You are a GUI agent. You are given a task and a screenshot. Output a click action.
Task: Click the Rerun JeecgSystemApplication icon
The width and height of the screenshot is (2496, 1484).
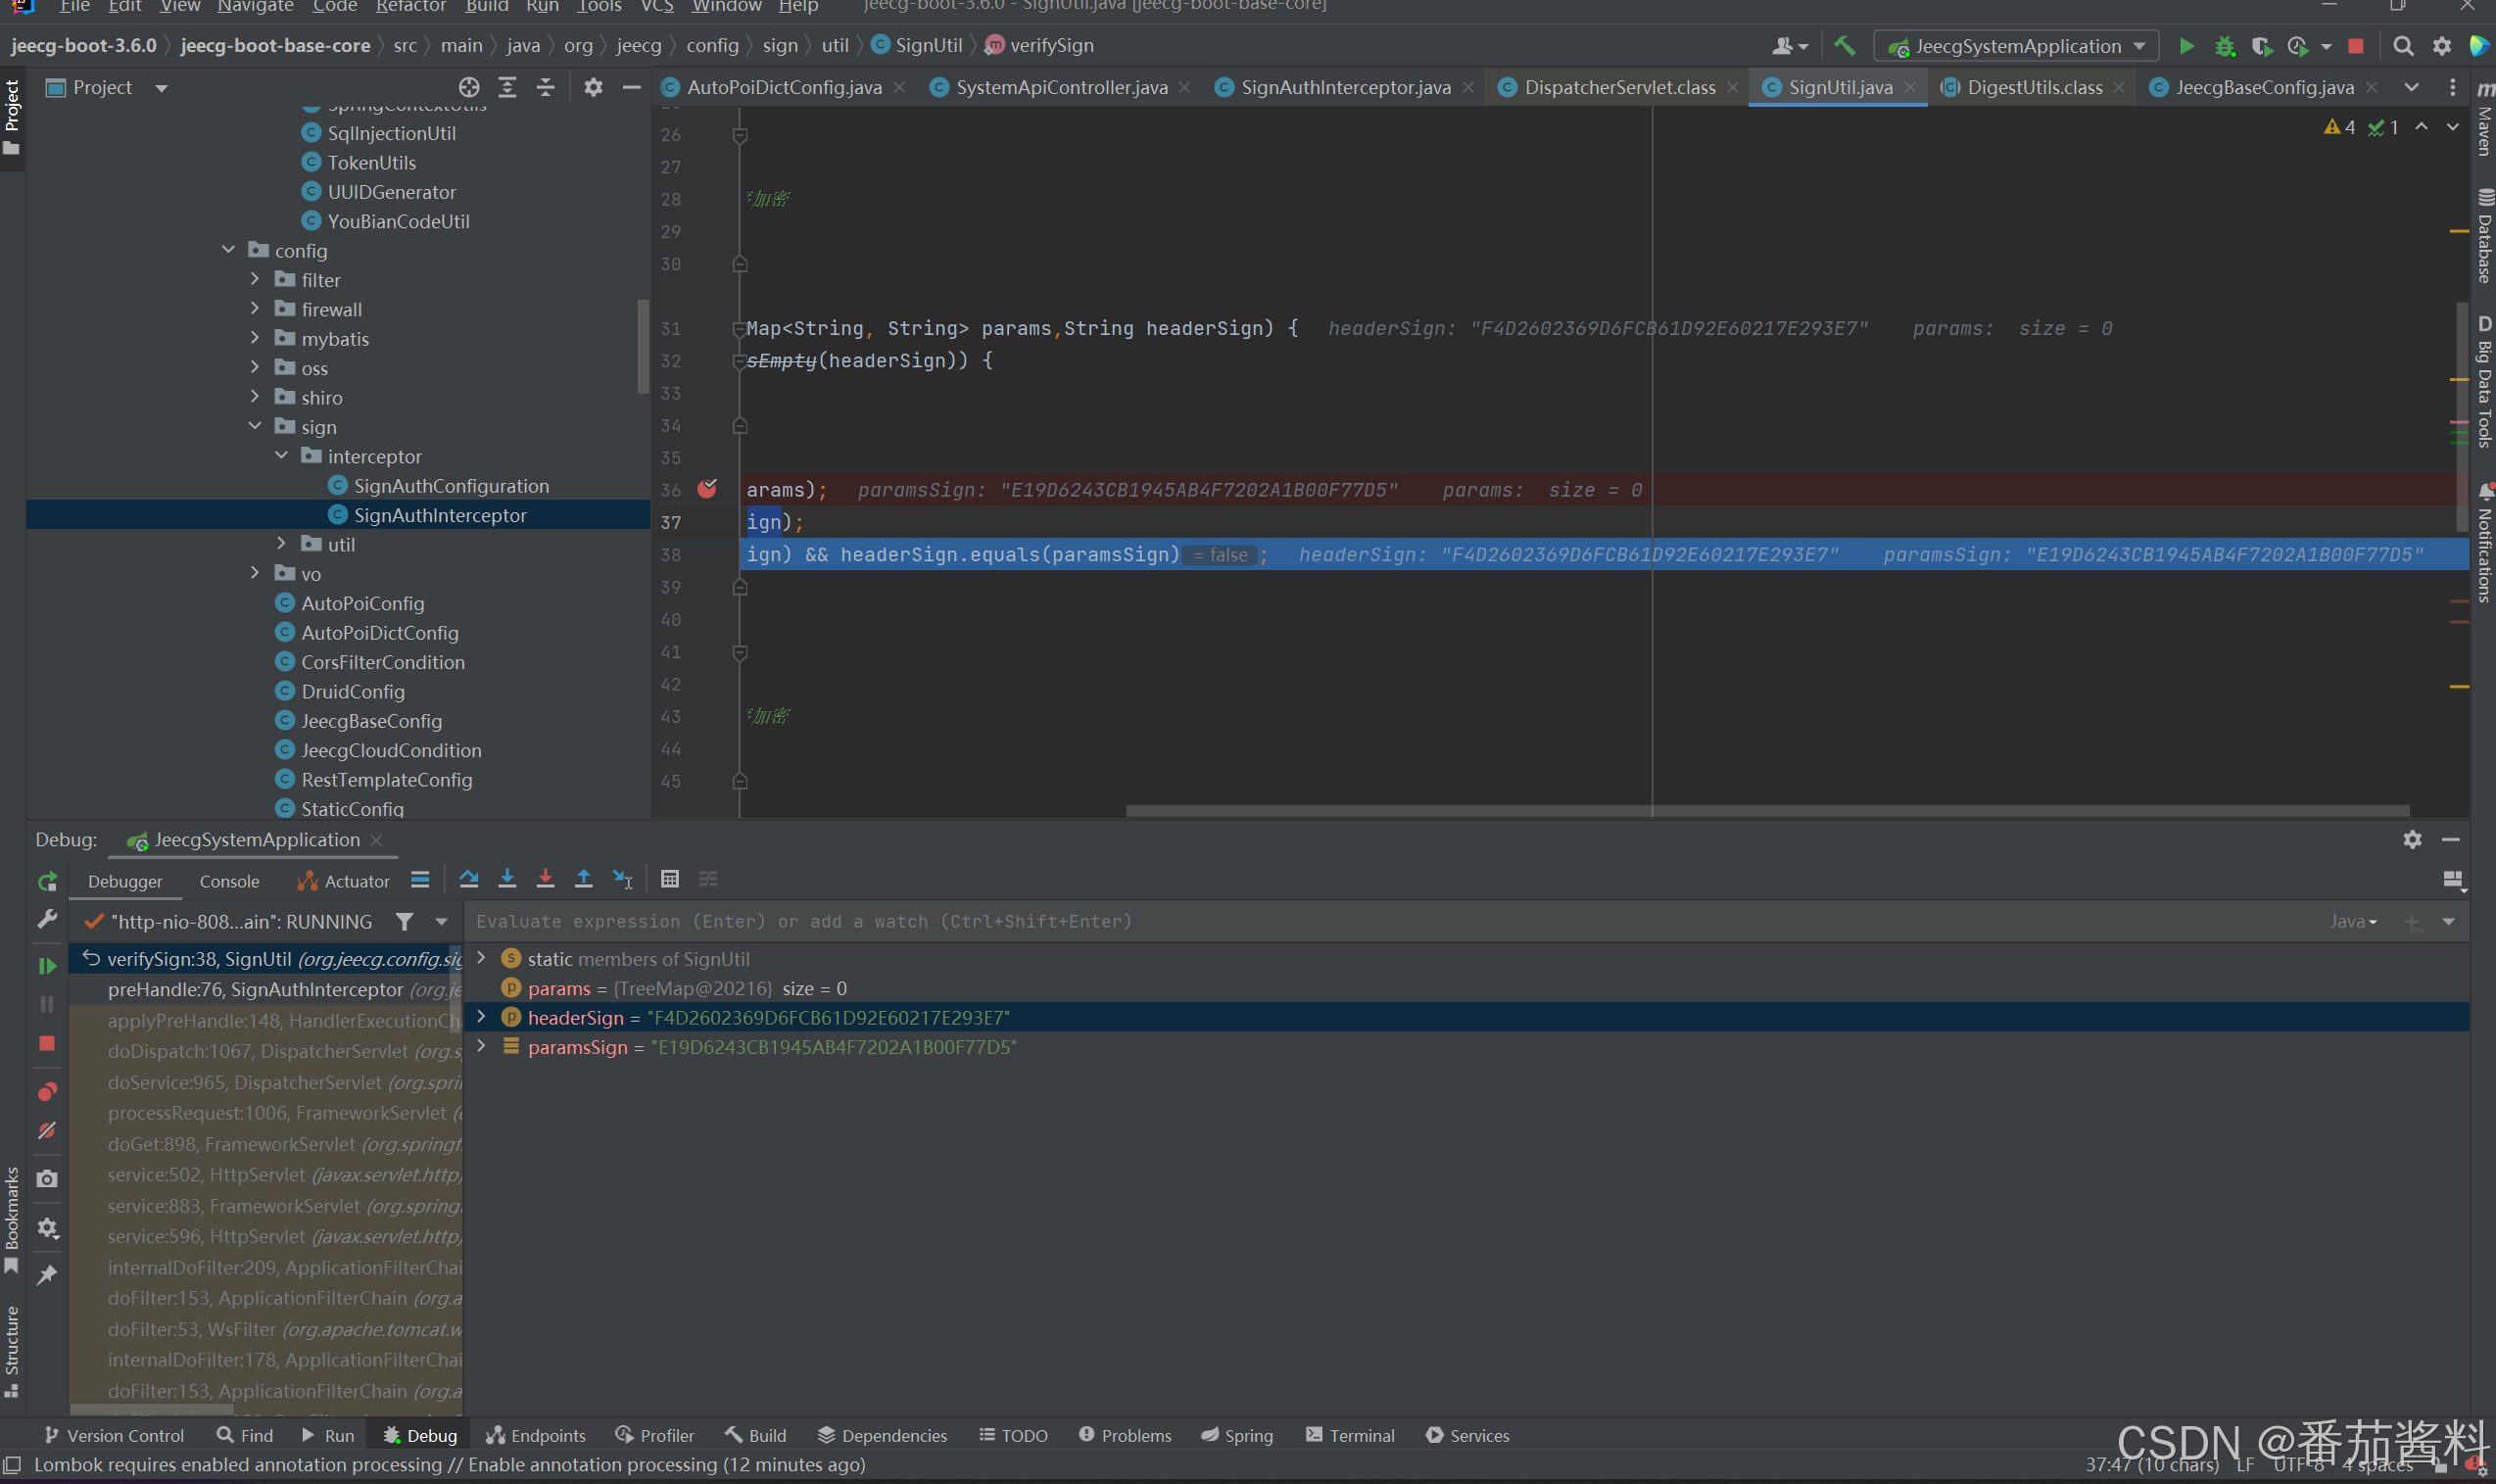[x=47, y=881]
